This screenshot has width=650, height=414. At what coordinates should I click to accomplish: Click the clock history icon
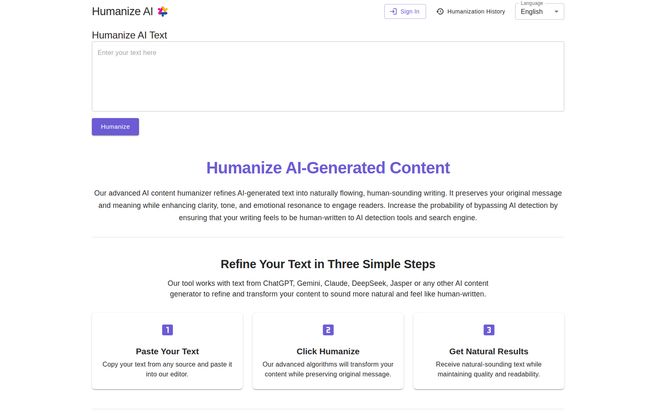tap(440, 12)
